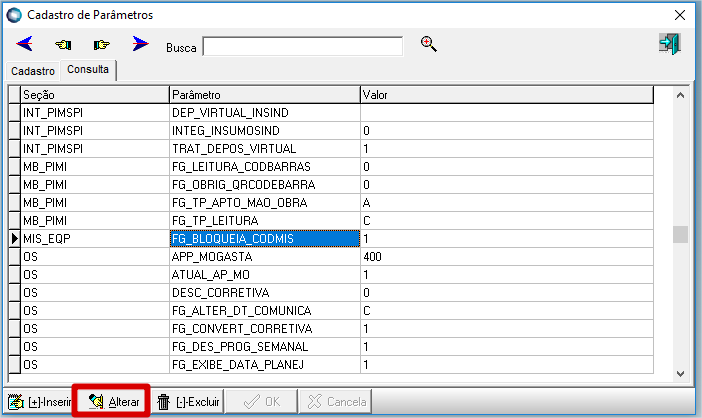Click the [-]-Excluir button
This screenshot has width=702, height=418.
tap(188, 401)
